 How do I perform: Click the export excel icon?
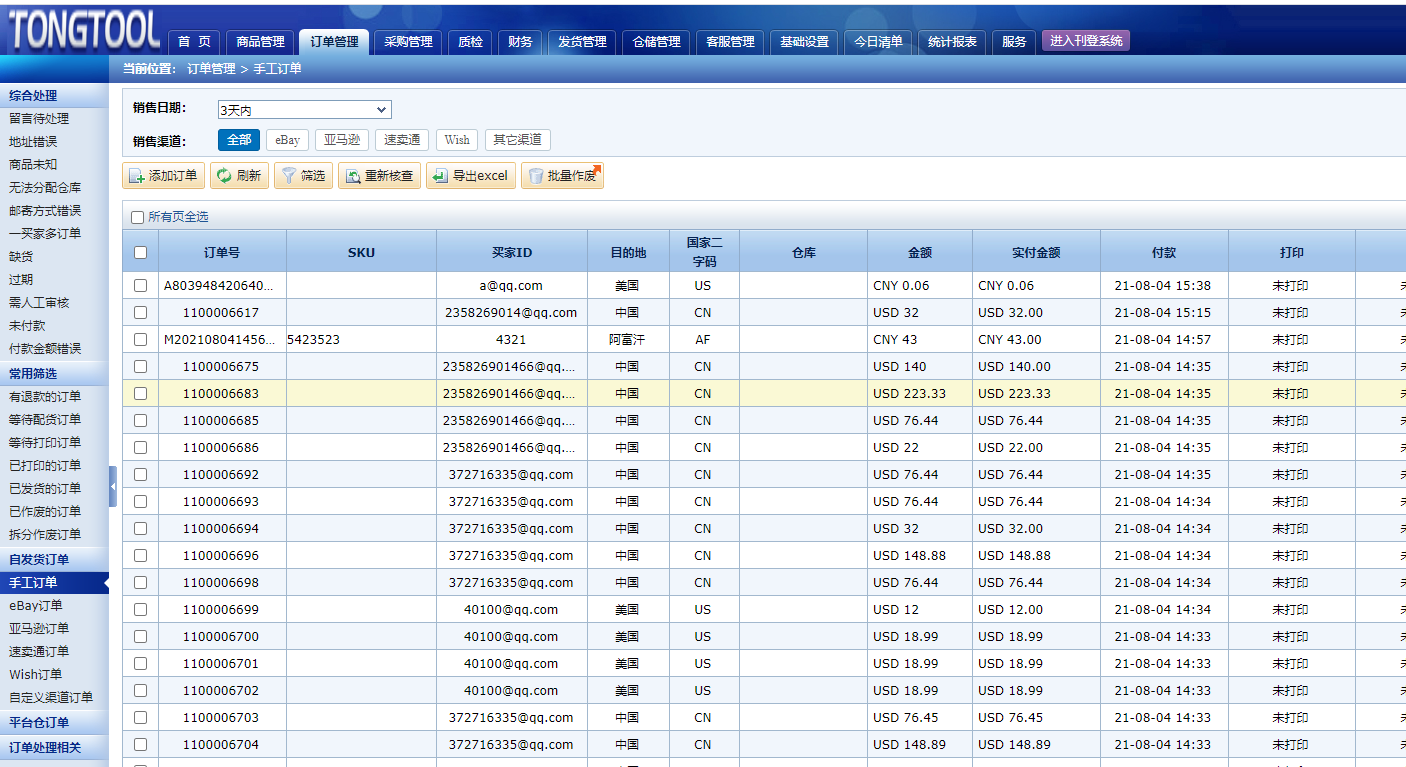click(x=440, y=176)
